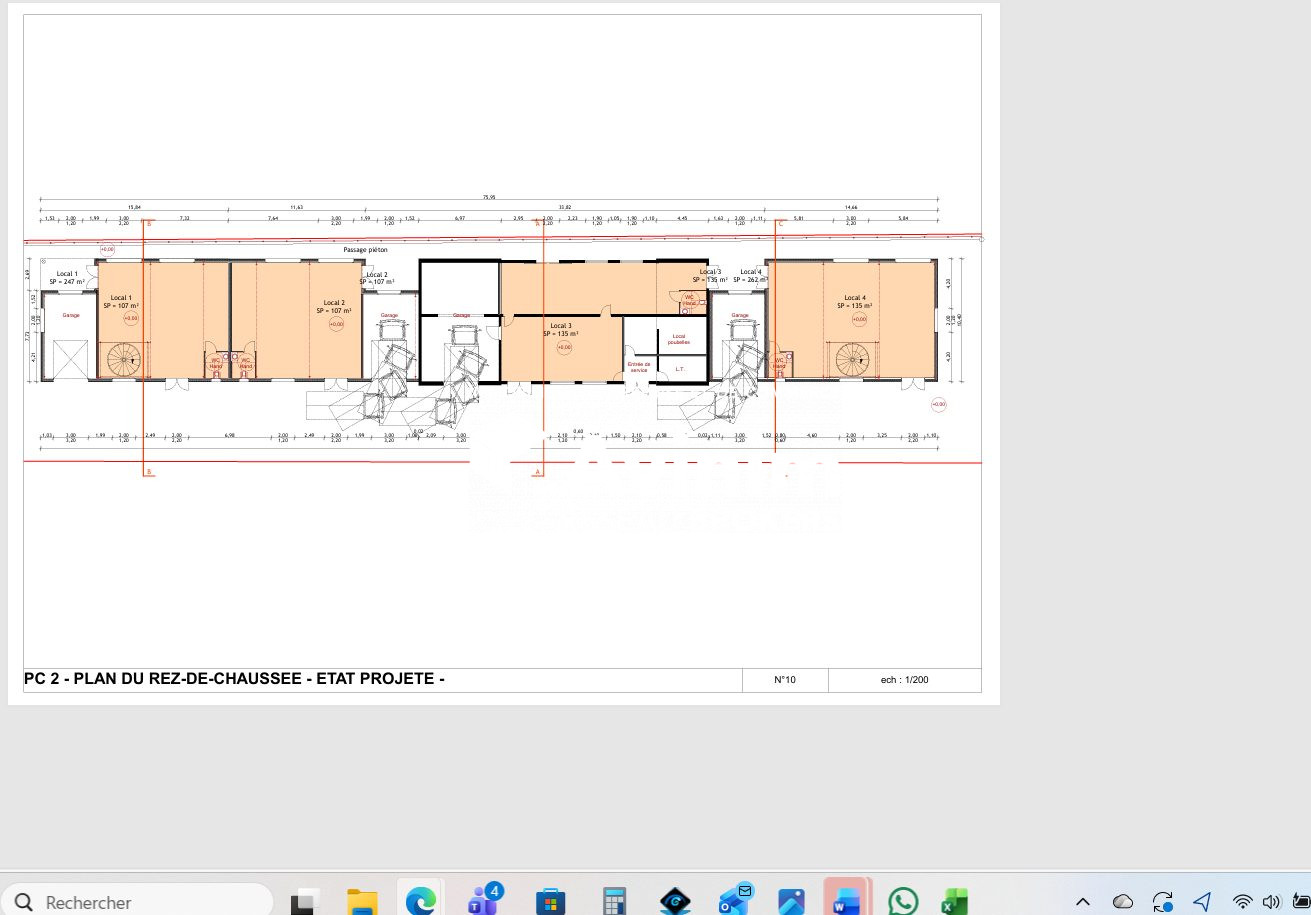The height and width of the screenshot is (915, 1311).
Task: Open Microsoft Teams with 4 notifications
Action: coord(484,900)
